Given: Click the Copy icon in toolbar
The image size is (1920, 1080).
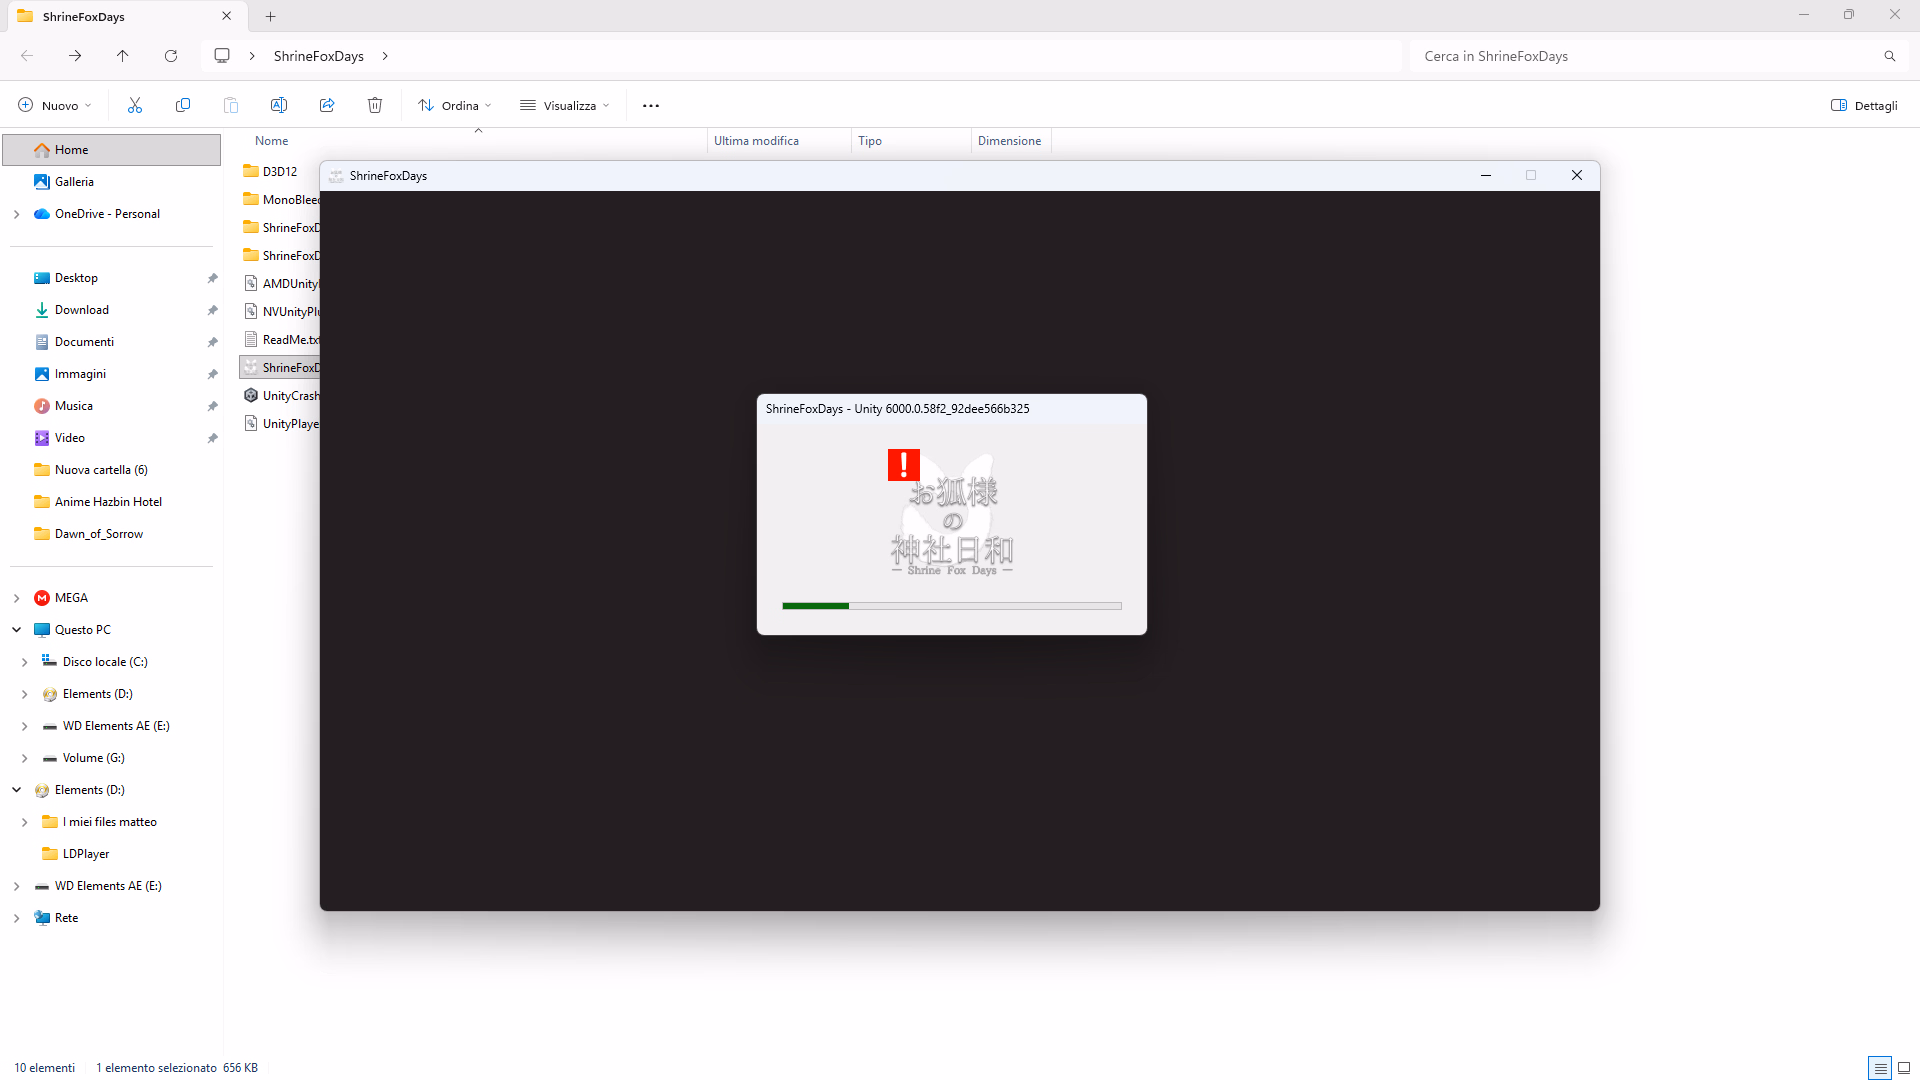Looking at the screenshot, I should tap(183, 105).
